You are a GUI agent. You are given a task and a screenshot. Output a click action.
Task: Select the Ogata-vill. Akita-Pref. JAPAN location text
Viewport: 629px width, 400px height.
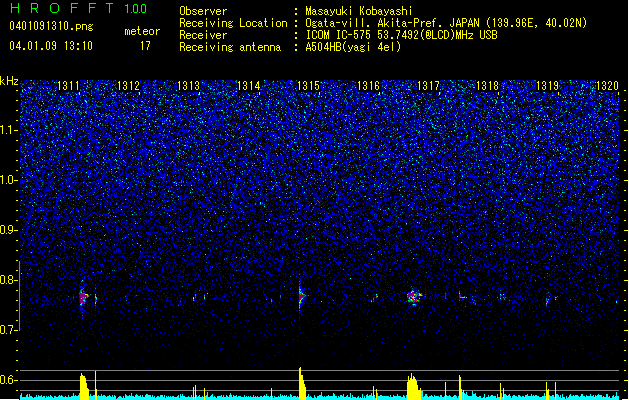pos(446,23)
